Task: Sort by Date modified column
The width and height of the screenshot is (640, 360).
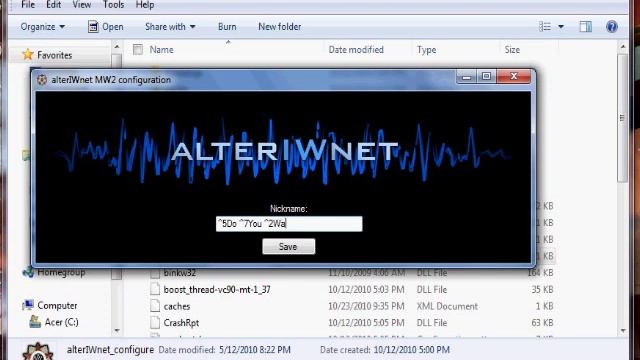Action: (x=356, y=49)
